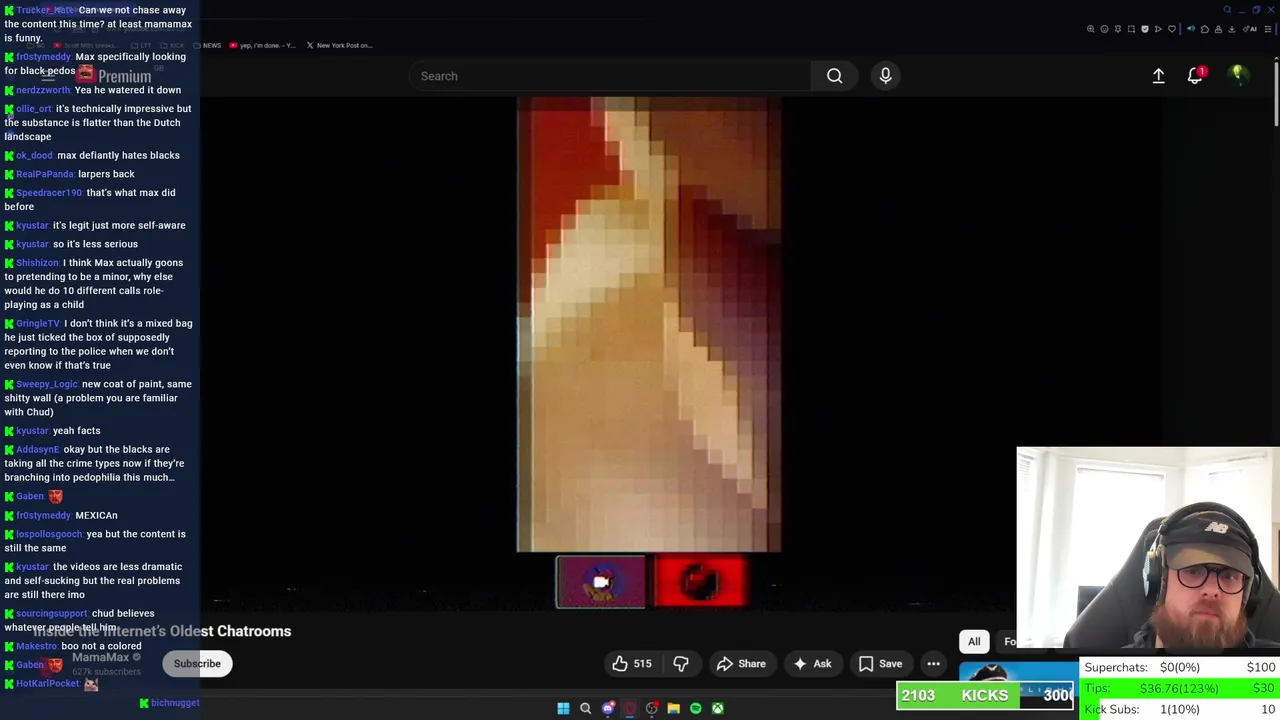The height and width of the screenshot is (720, 1280).
Task: Open the three-dot more actions menu
Action: point(933,663)
